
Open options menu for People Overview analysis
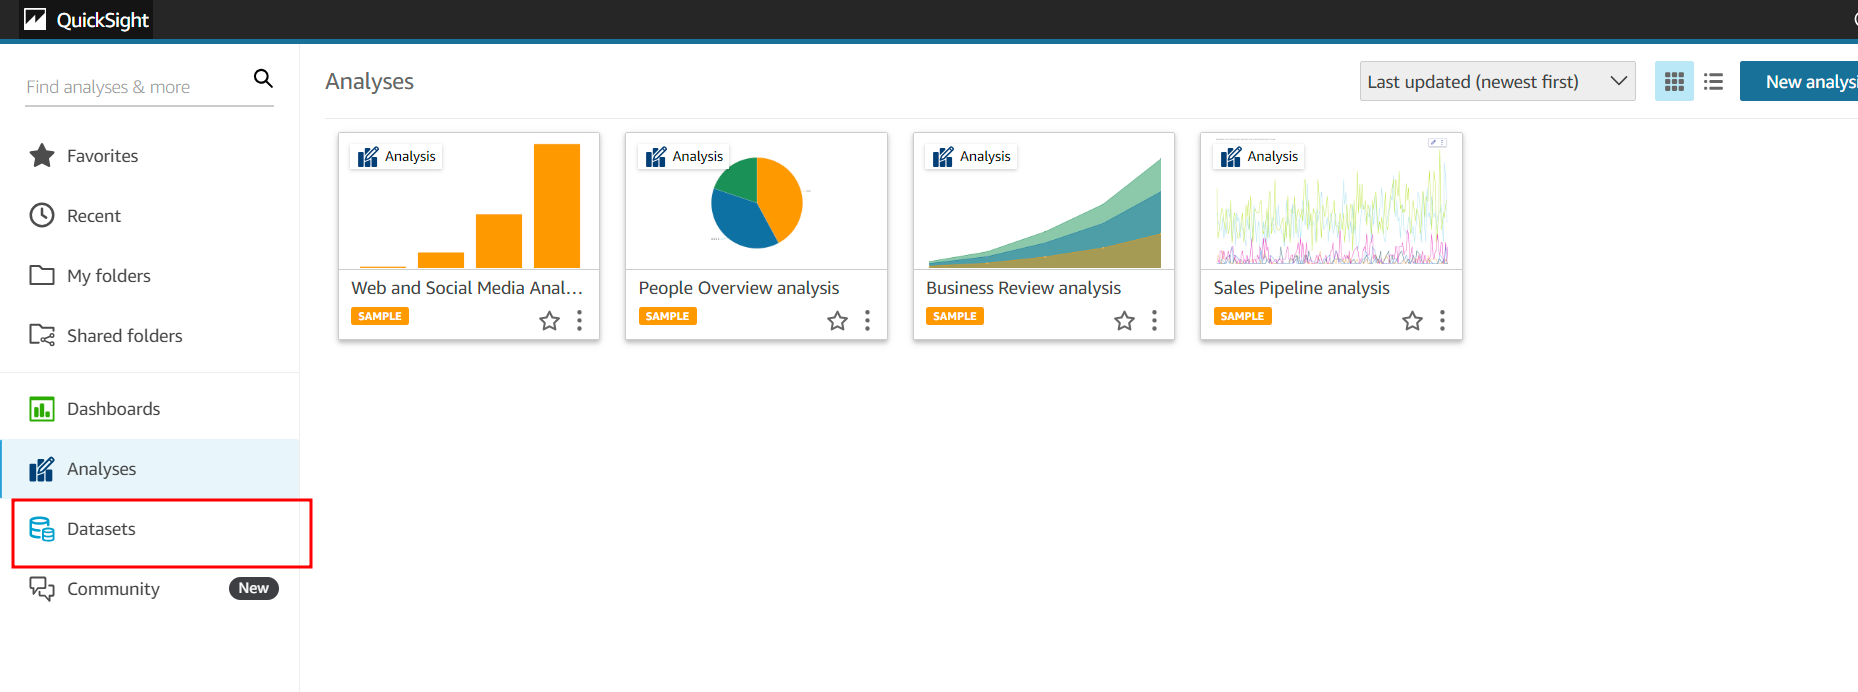point(867,320)
